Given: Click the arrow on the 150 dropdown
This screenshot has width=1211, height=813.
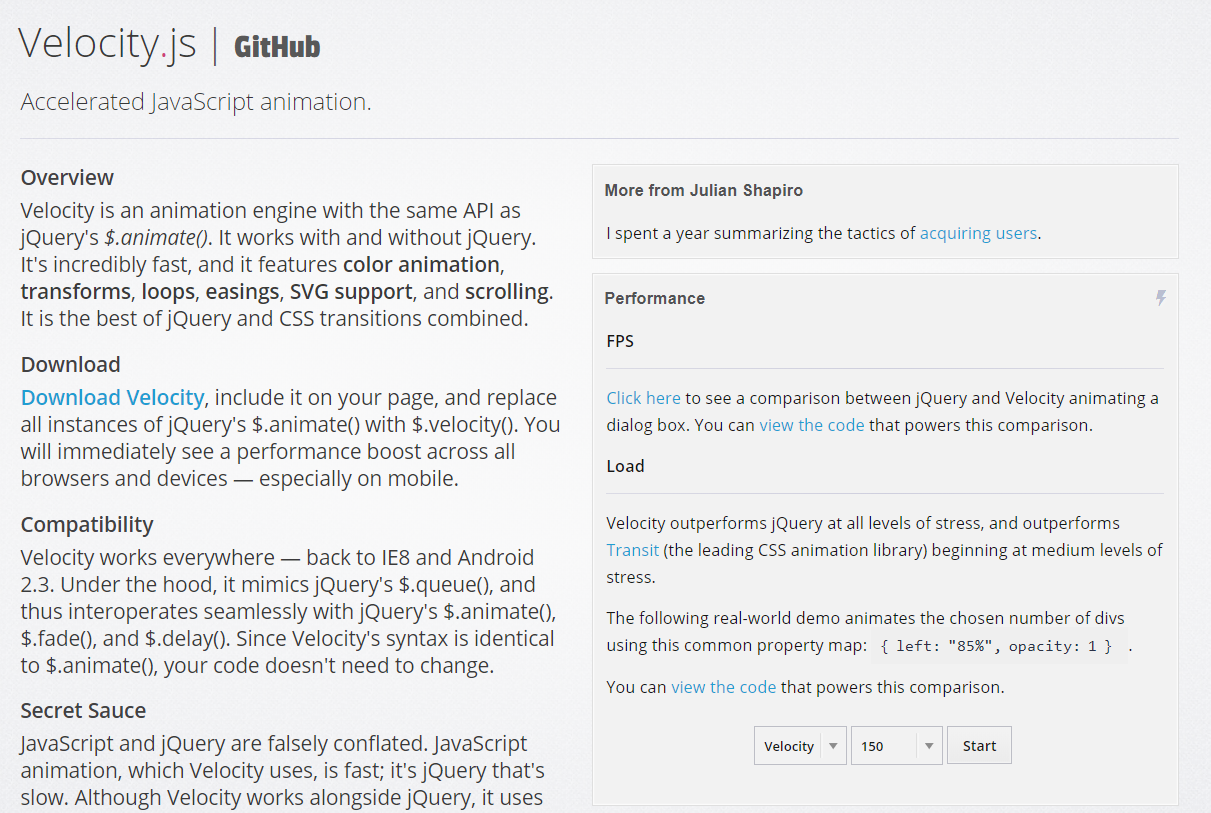Looking at the screenshot, I should [x=929, y=746].
